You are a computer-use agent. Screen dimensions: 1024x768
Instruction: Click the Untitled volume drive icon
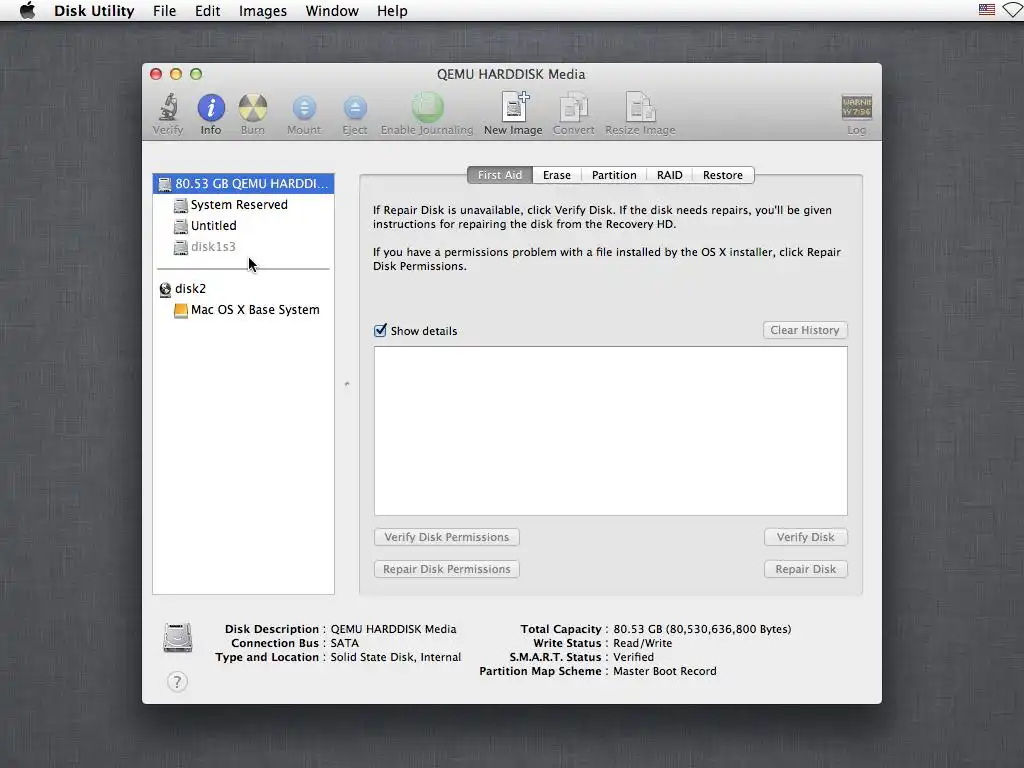[x=181, y=227]
